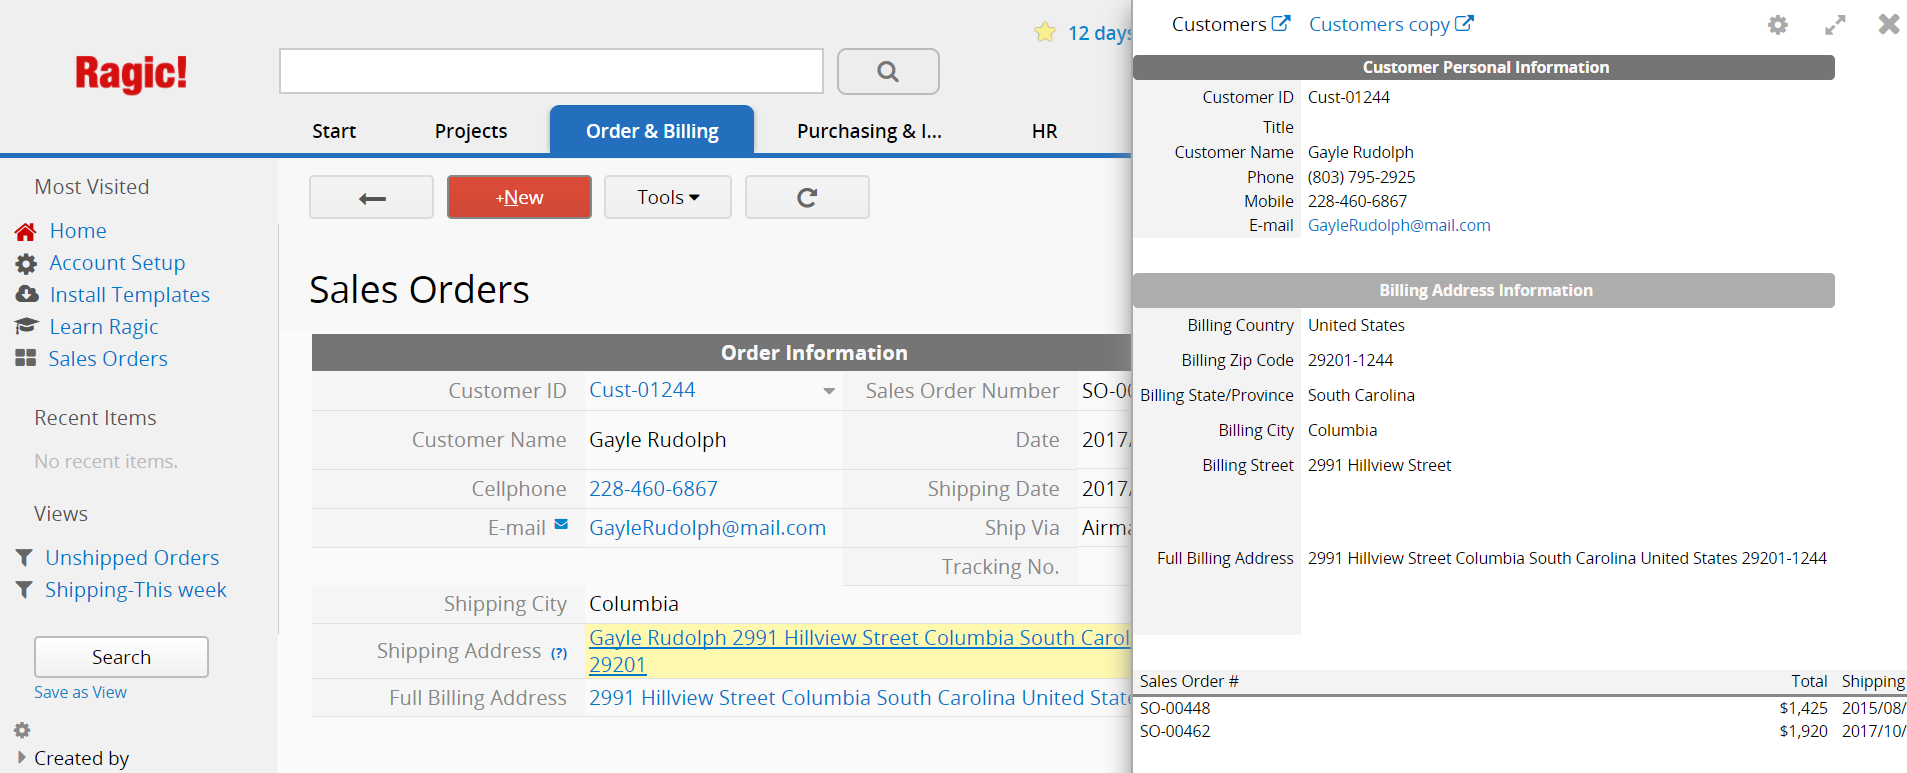Click the Shipping-This week filter icon
This screenshot has height=773, width=1907.
(x=24, y=590)
